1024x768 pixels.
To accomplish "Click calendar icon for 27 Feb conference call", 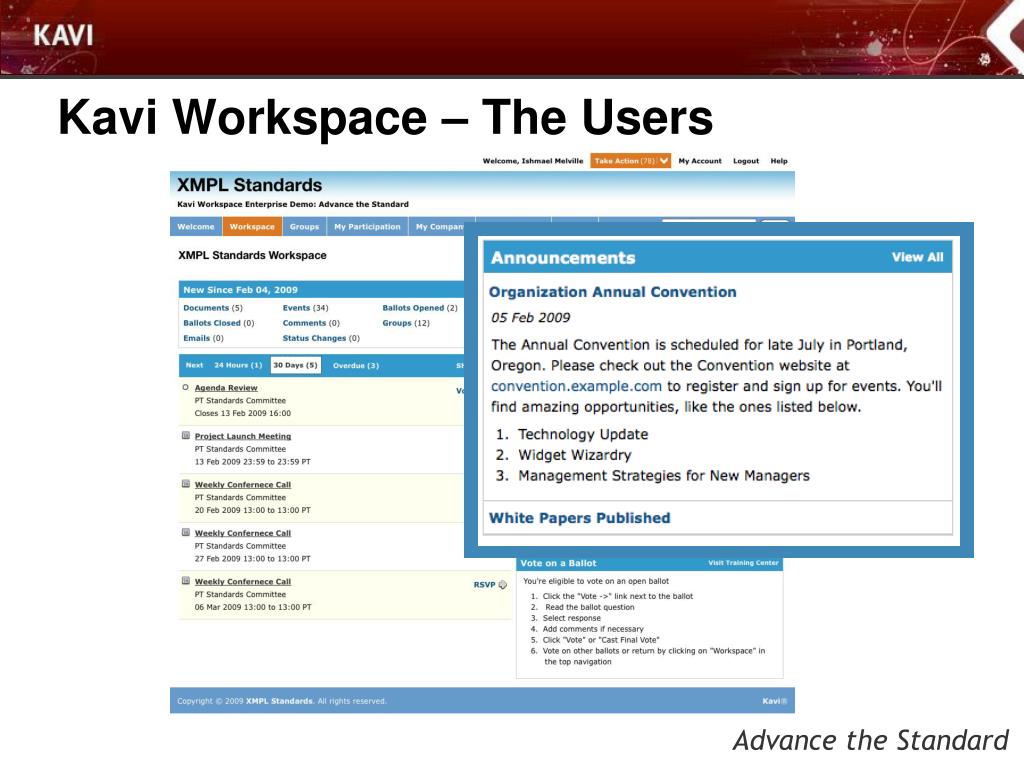I will (x=185, y=532).
